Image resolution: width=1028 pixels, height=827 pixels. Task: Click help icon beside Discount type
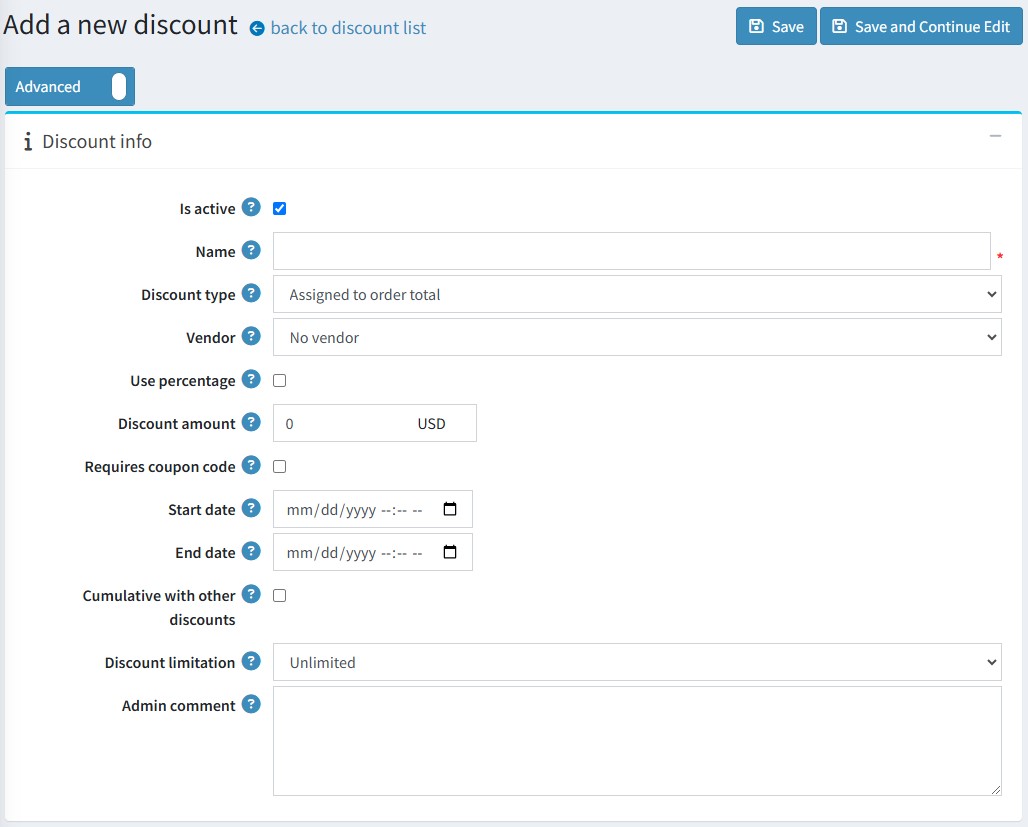[251, 294]
